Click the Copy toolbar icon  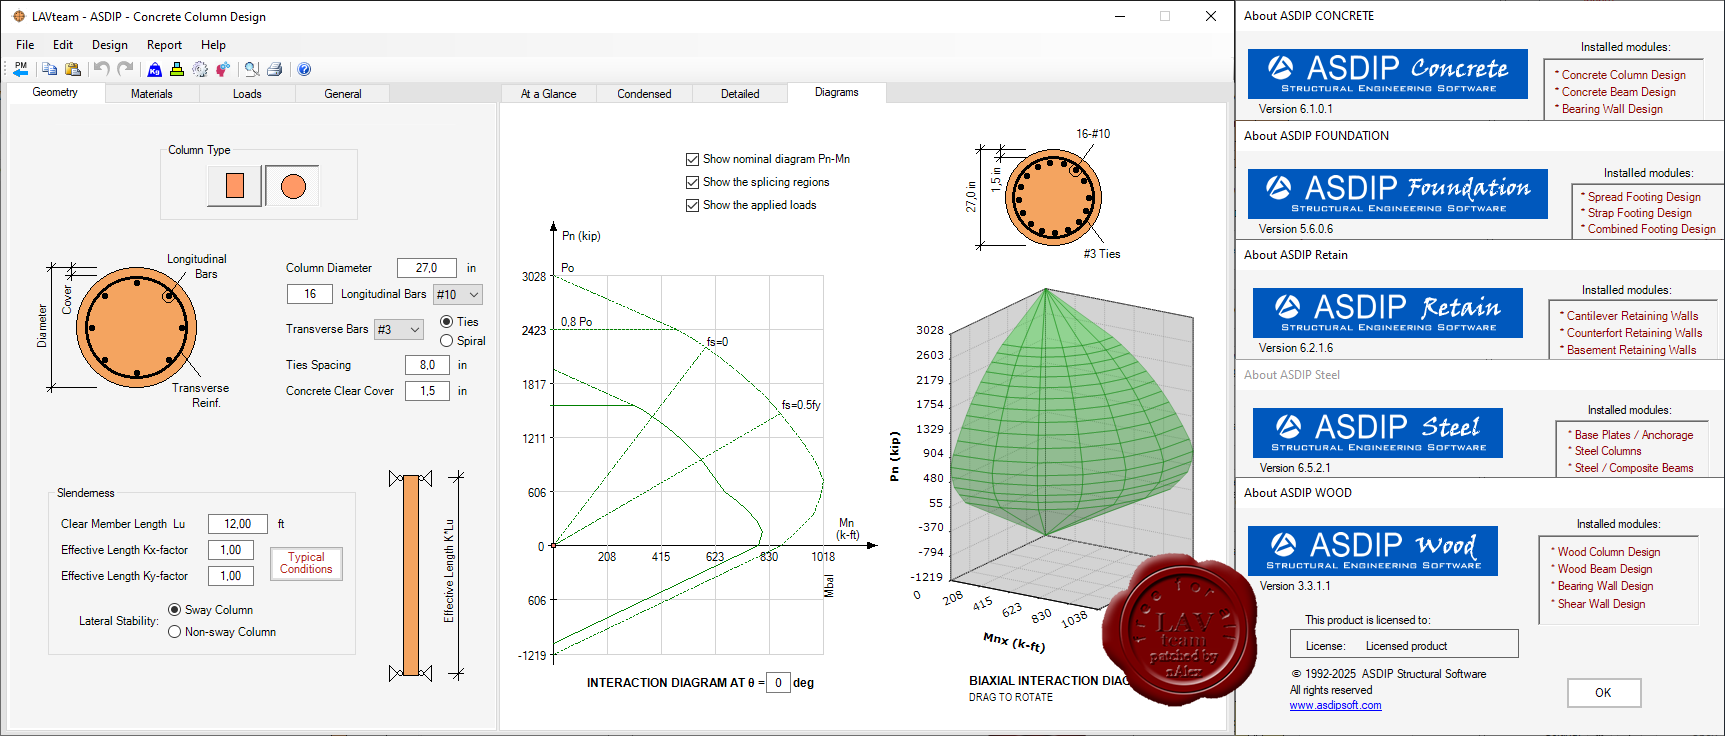pyautogui.click(x=49, y=69)
